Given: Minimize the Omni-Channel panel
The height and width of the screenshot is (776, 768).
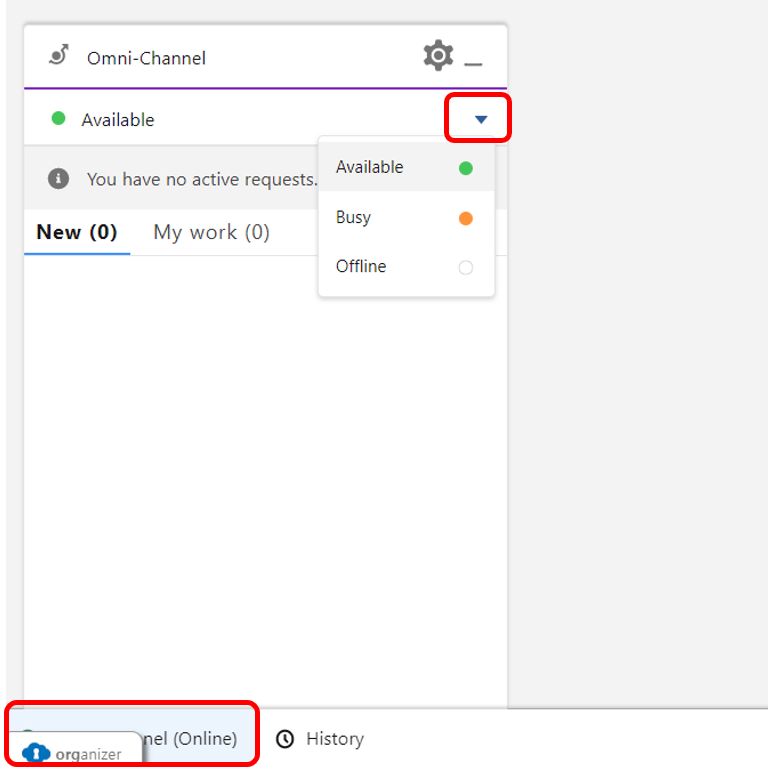Looking at the screenshot, I should (x=473, y=60).
